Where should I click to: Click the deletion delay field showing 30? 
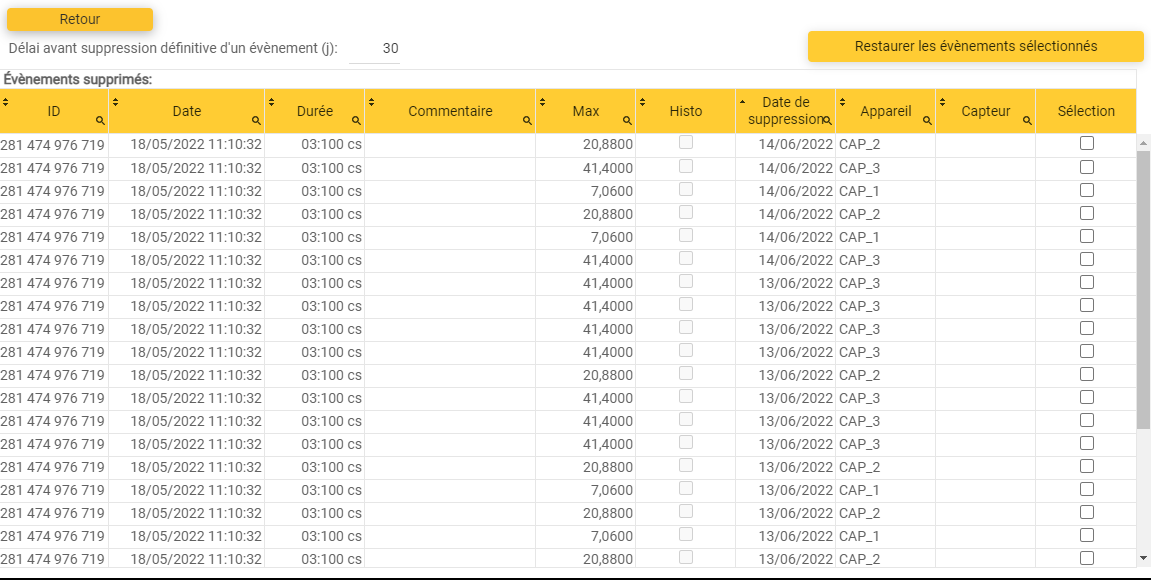click(x=376, y=49)
